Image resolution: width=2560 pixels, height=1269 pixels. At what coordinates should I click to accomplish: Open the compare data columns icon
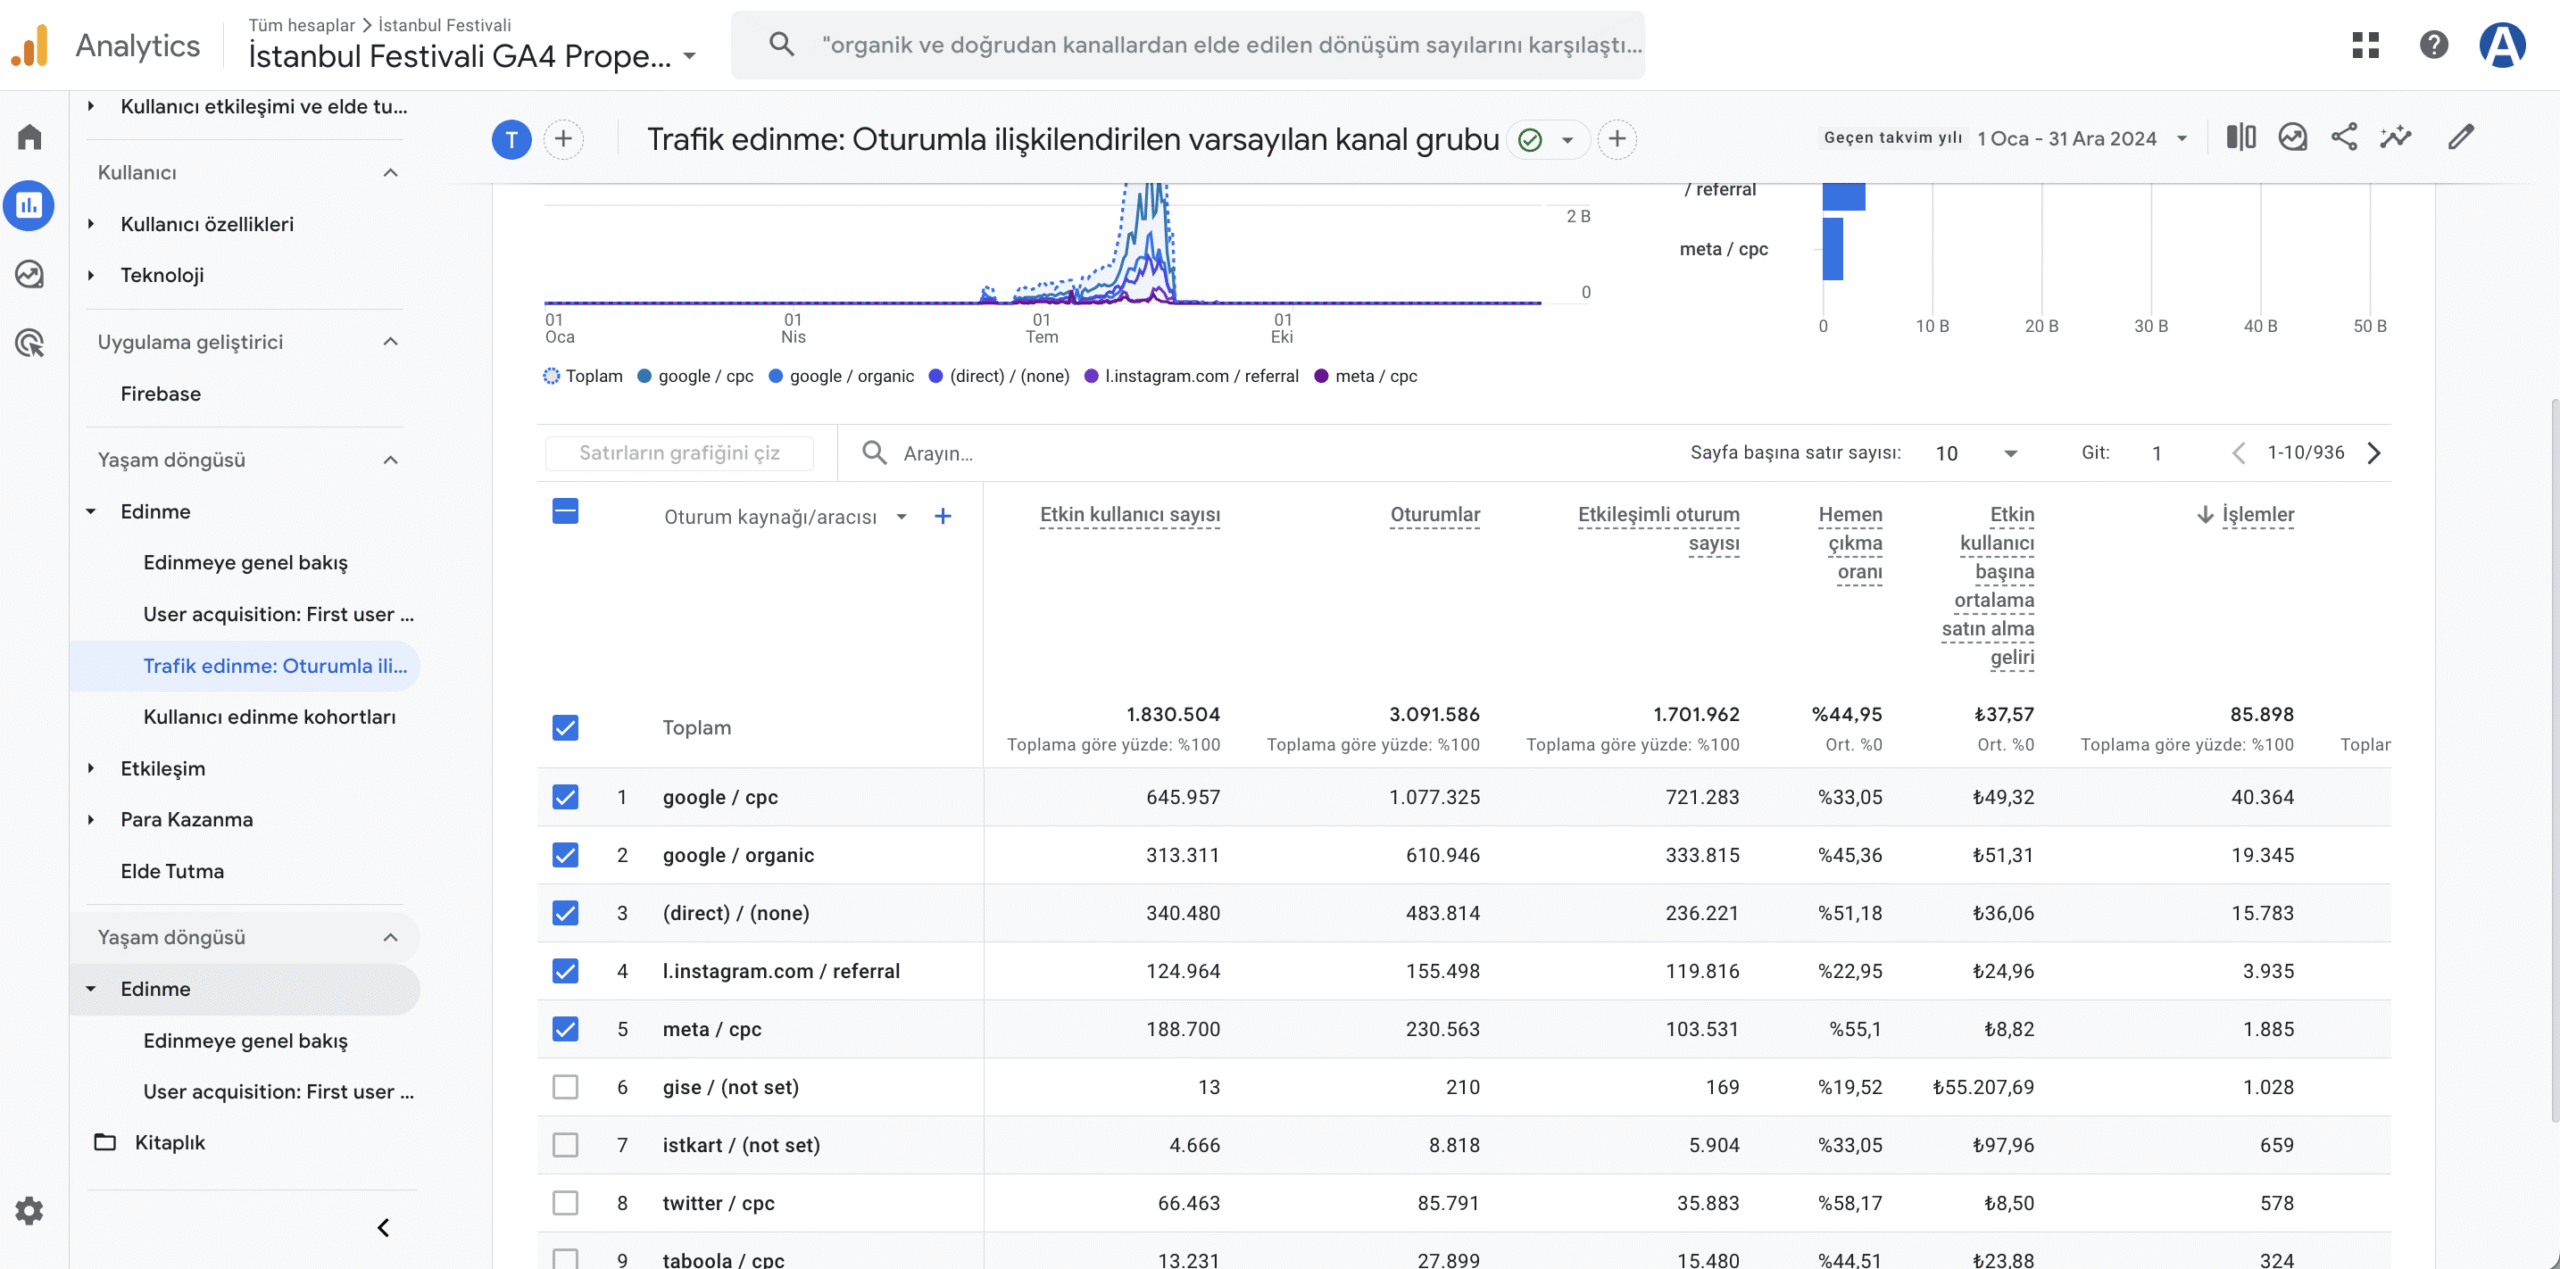2241,137
